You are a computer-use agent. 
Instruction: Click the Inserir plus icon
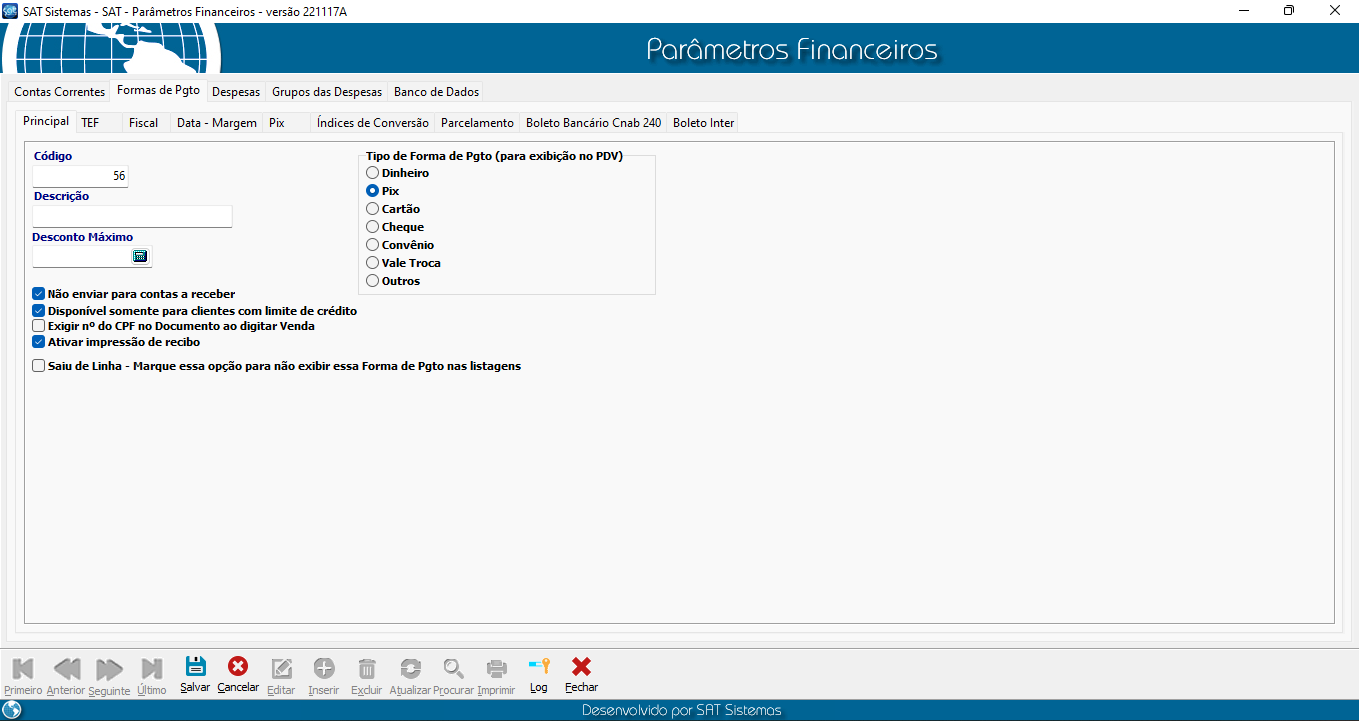(x=324, y=668)
